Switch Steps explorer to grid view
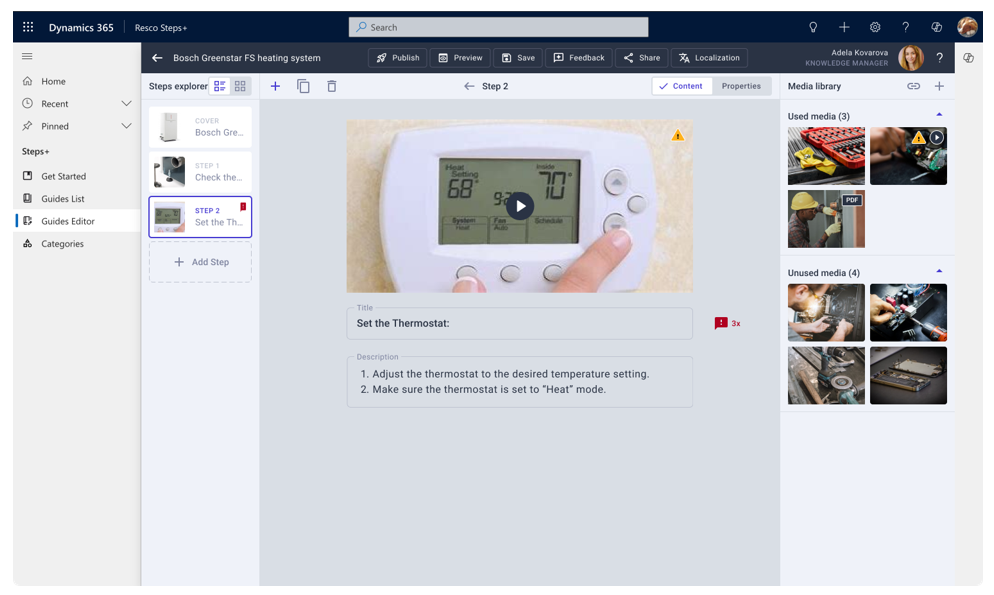This screenshot has width=994, height=595. [240, 86]
